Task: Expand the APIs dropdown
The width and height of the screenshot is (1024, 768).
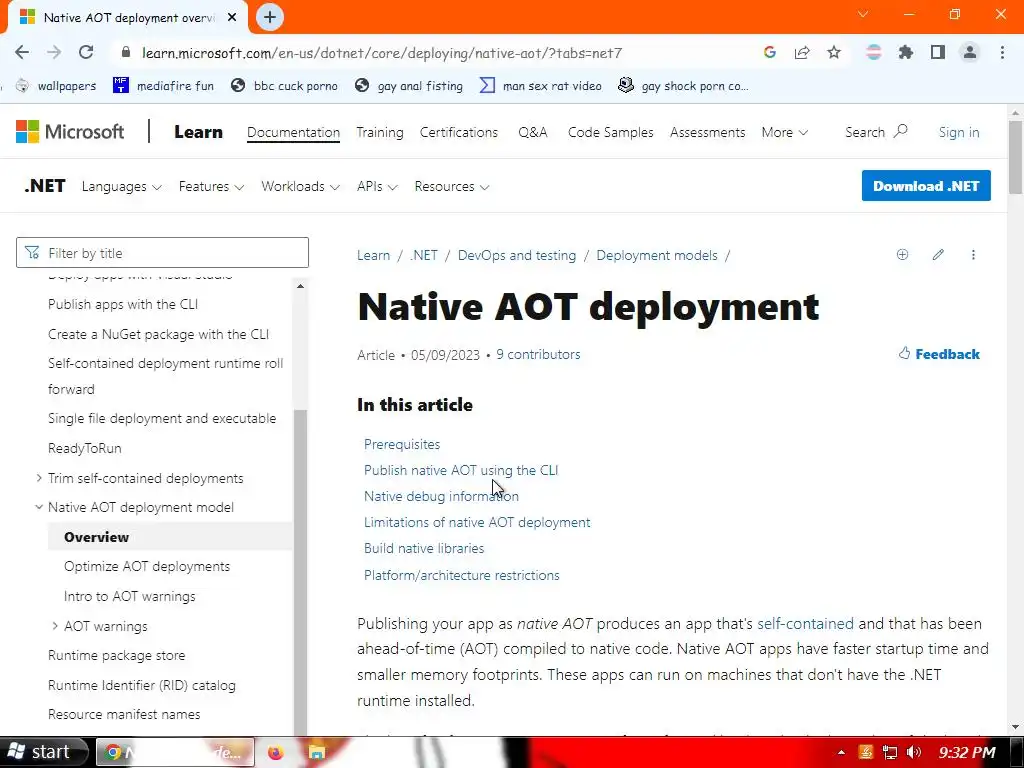Action: pyautogui.click(x=377, y=187)
